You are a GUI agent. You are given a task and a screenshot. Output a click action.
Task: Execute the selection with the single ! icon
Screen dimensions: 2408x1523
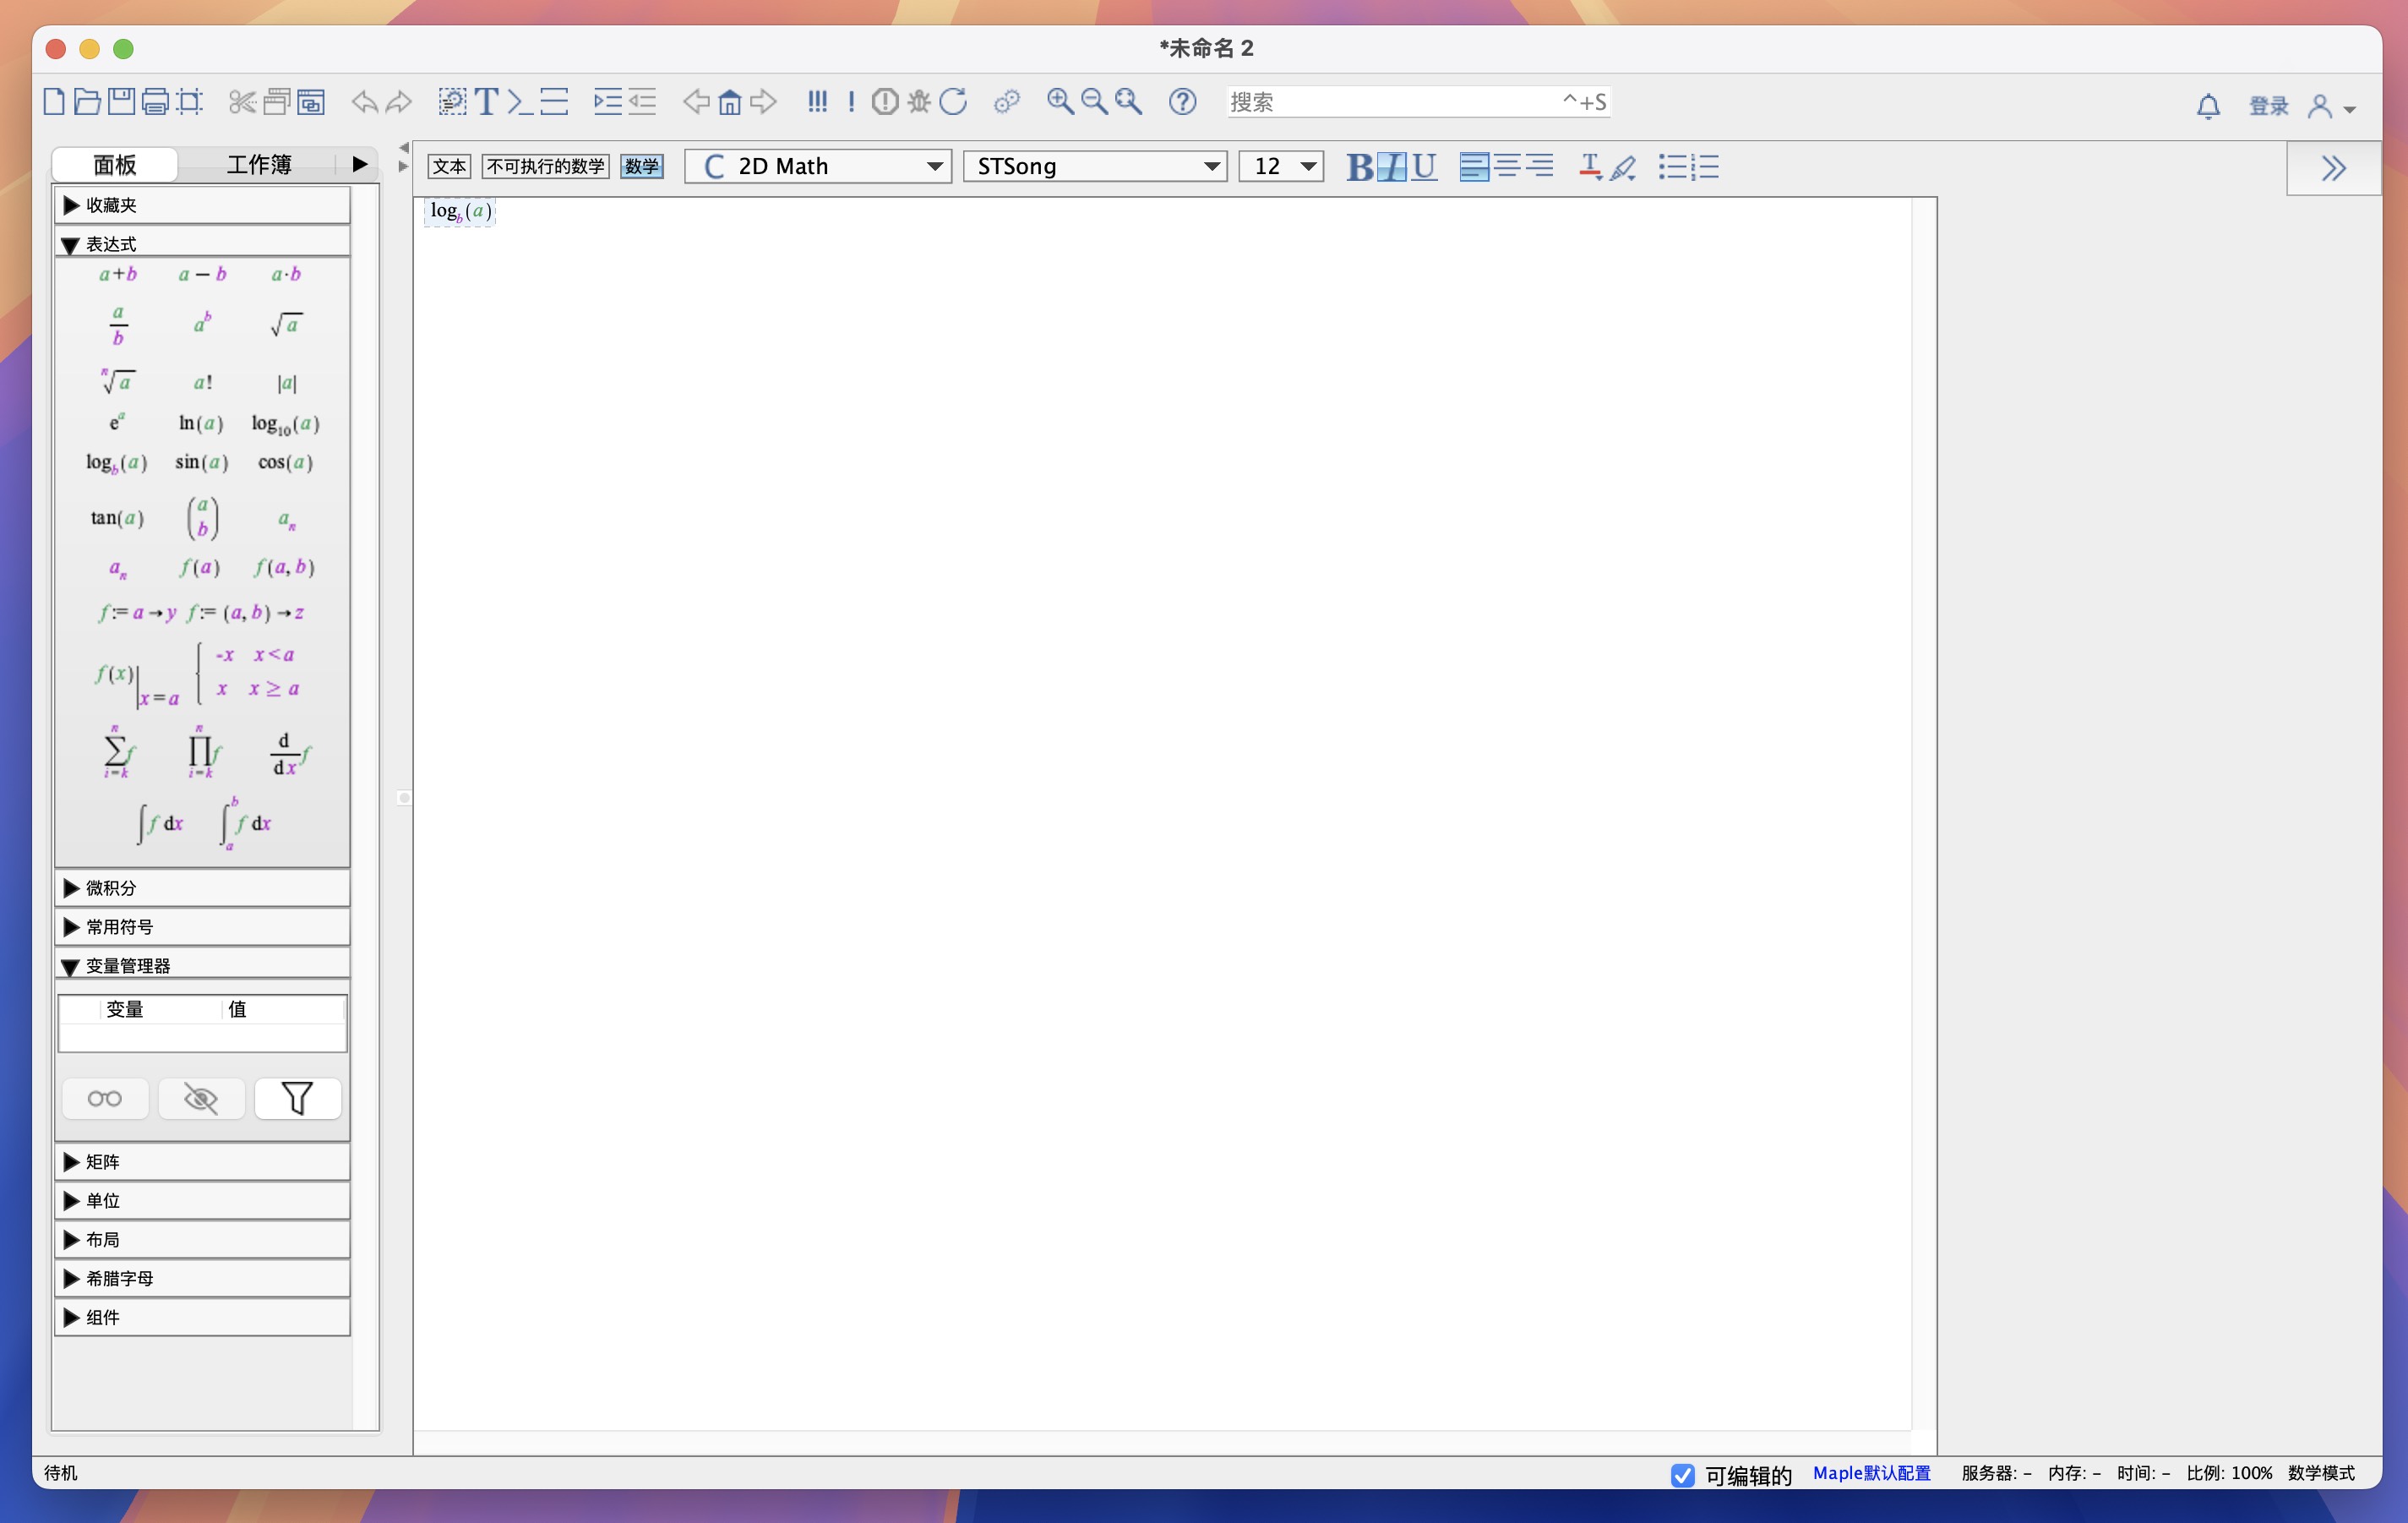click(851, 102)
